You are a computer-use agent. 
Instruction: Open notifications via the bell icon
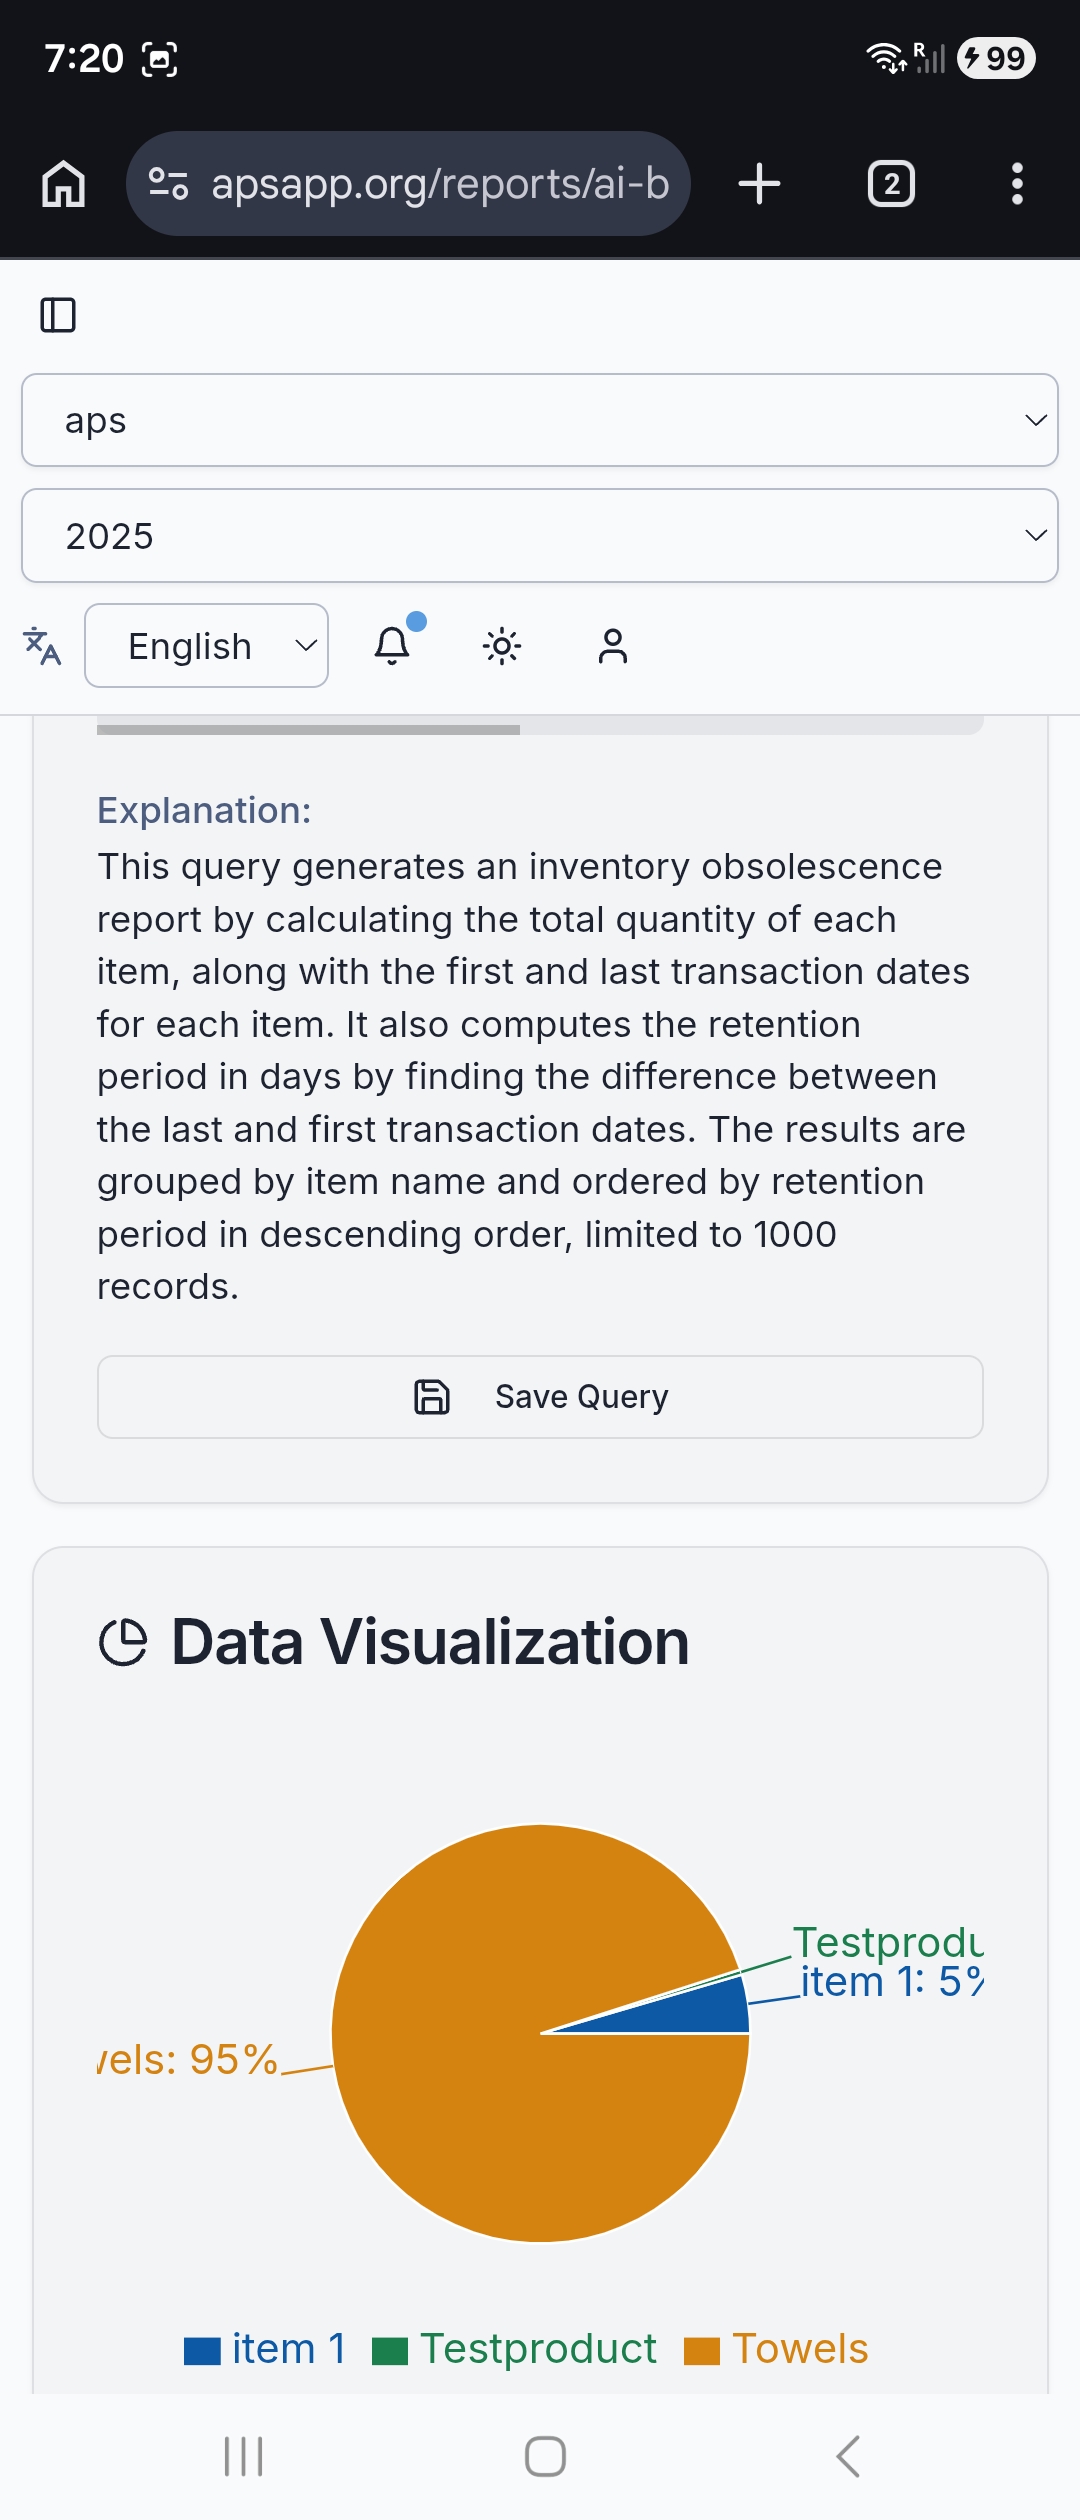coord(392,646)
